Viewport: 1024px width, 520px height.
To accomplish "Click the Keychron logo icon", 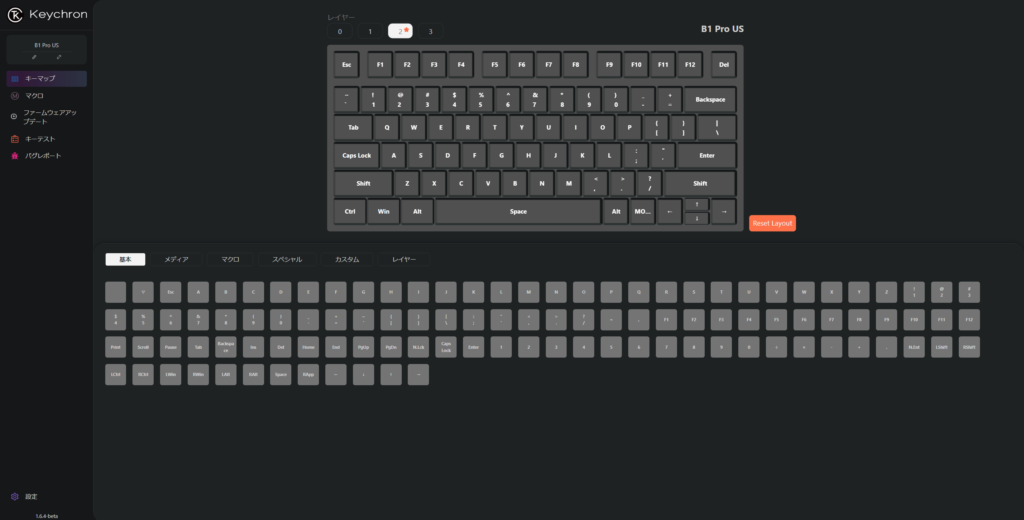I will (x=14, y=15).
